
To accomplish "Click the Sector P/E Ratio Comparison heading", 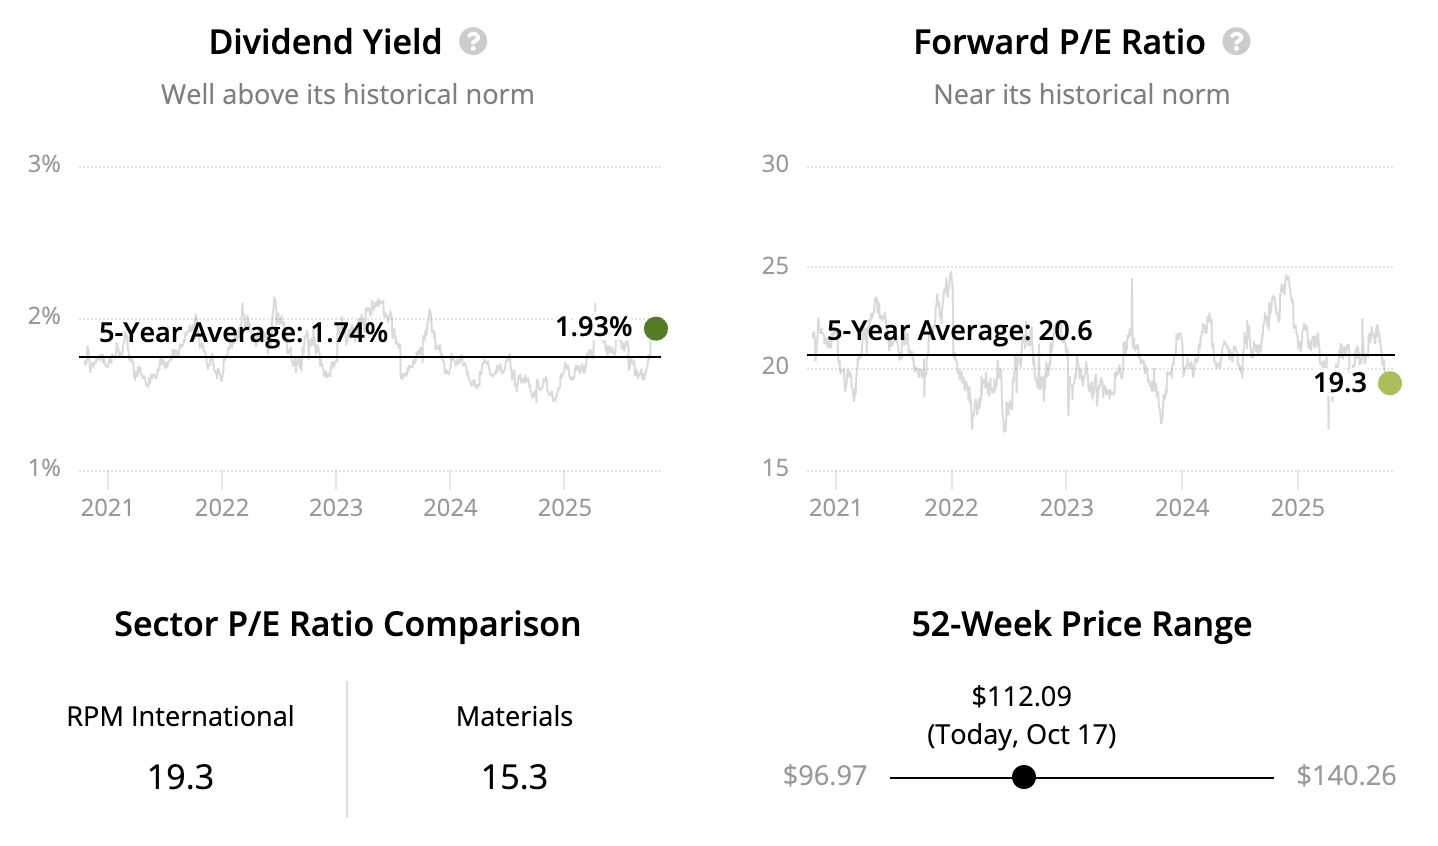I will point(347,624).
